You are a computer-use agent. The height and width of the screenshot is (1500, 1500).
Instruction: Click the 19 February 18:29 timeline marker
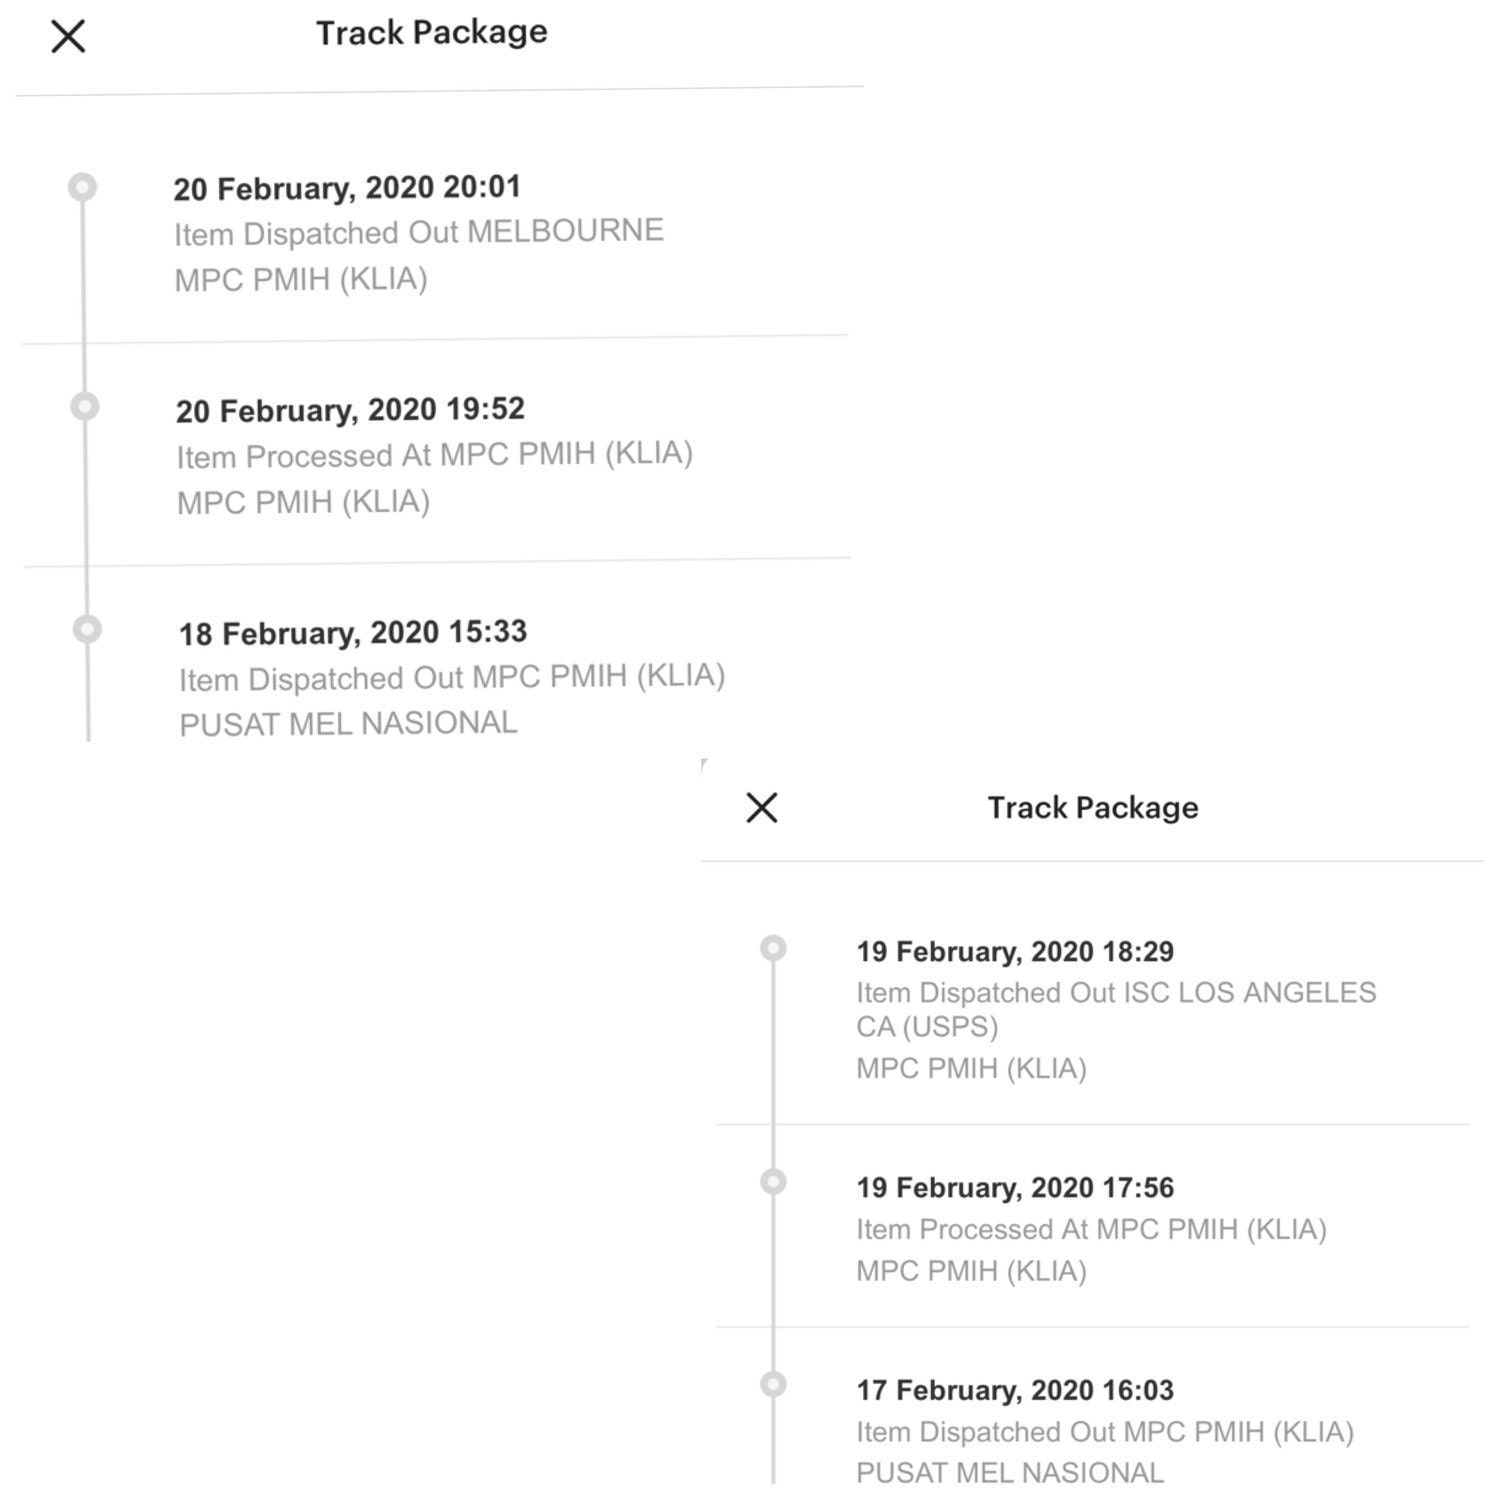point(773,948)
